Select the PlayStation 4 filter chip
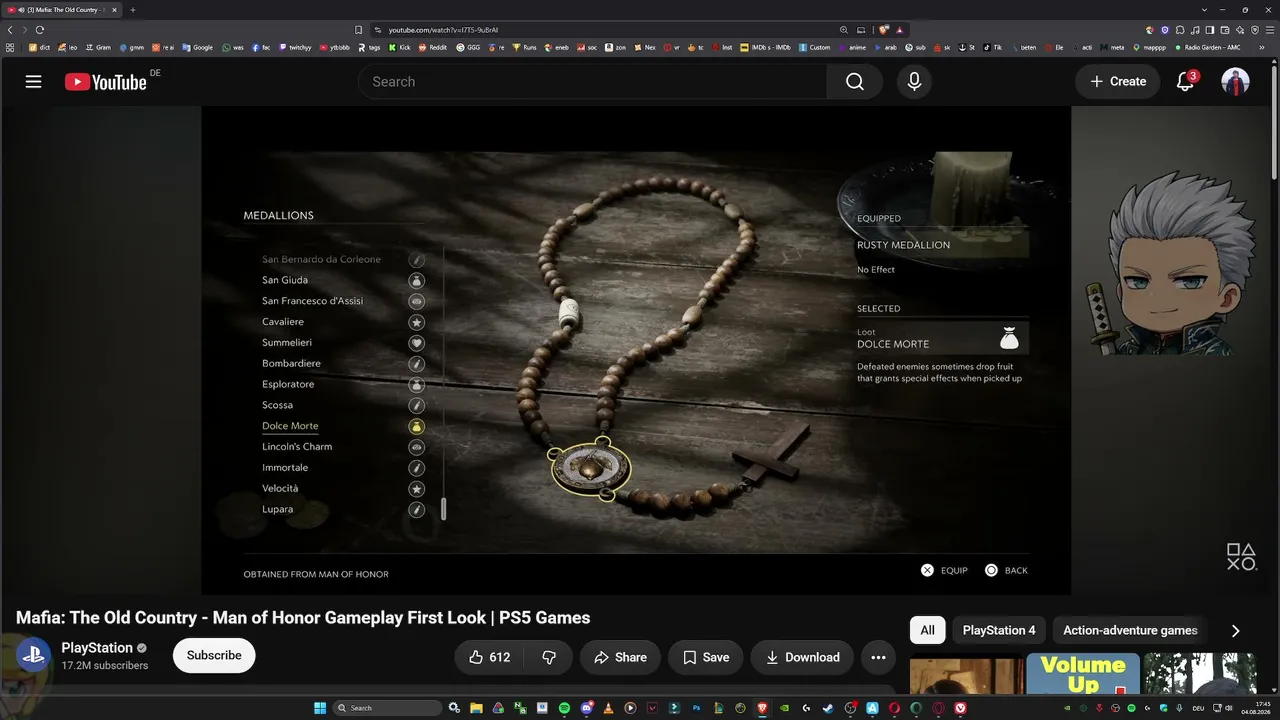Image resolution: width=1280 pixels, height=720 pixels. click(999, 630)
